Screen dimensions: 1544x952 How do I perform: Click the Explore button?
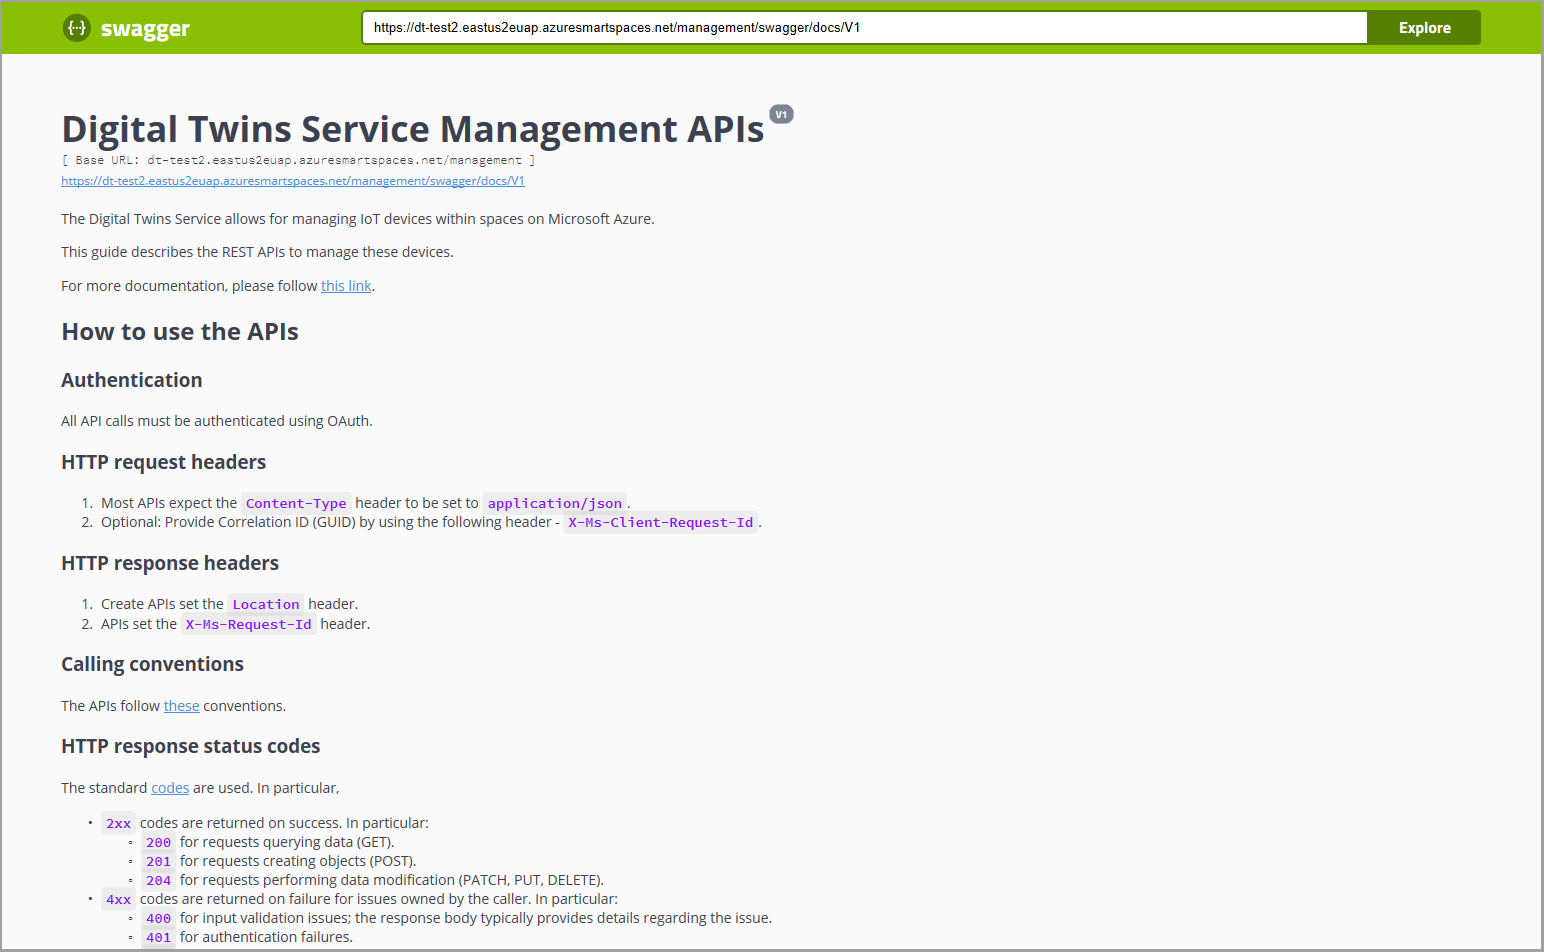click(x=1424, y=28)
